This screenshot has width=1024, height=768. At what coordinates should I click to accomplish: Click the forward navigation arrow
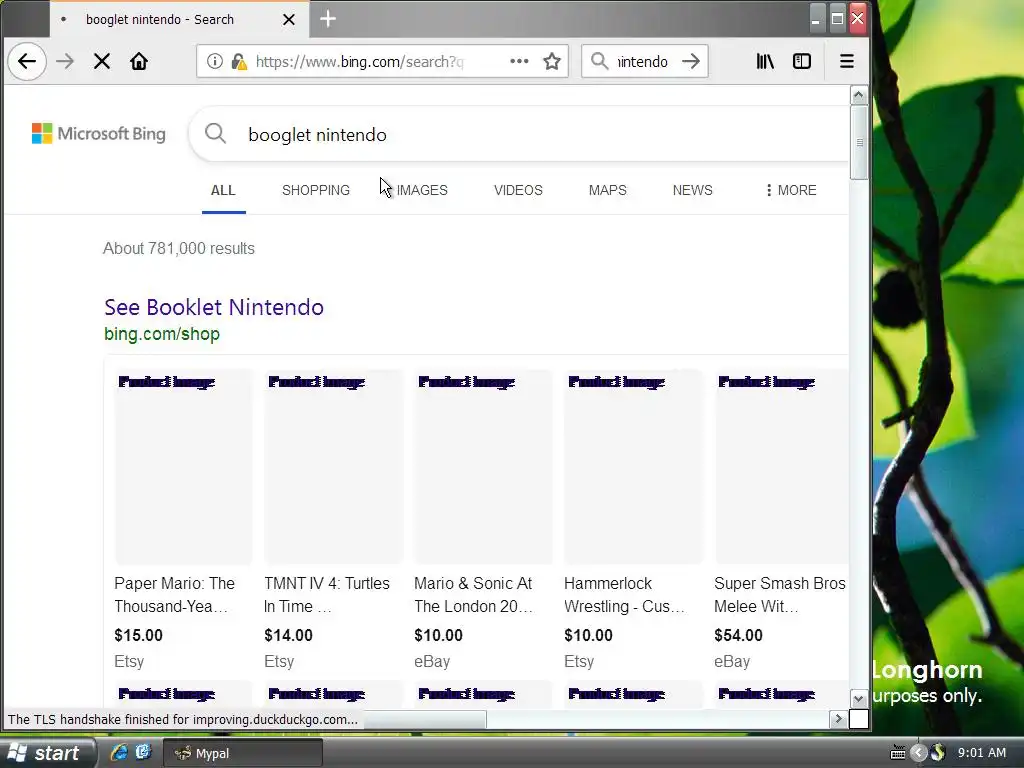tap(65, 61)
